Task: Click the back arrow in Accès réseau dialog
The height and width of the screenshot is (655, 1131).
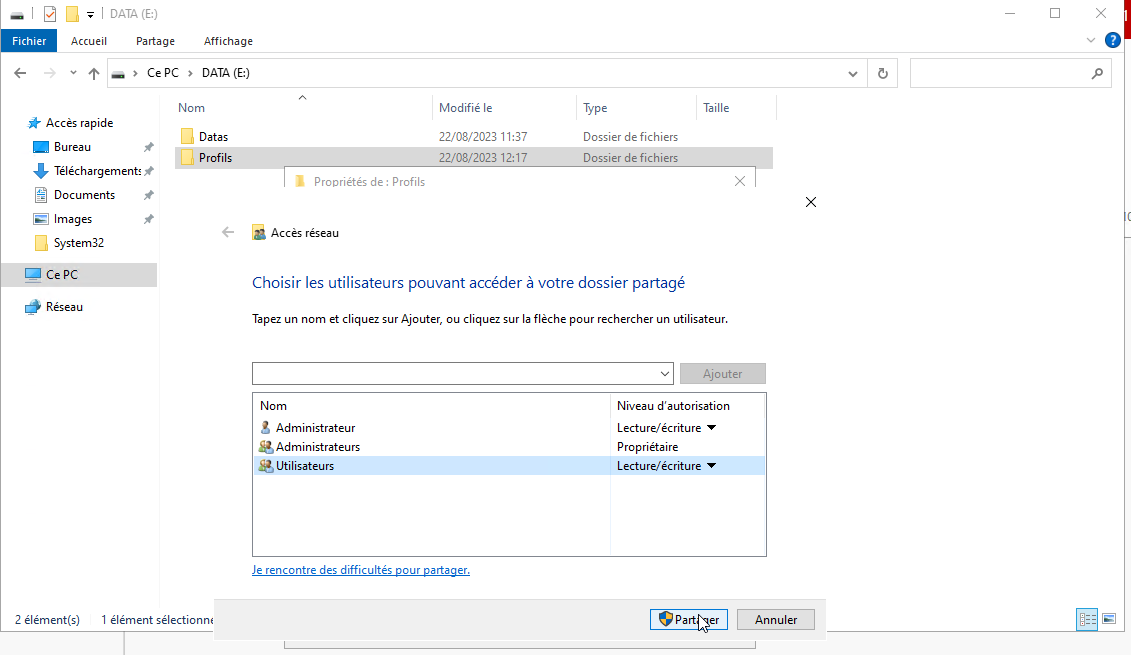Action: [x=228, y=232]
